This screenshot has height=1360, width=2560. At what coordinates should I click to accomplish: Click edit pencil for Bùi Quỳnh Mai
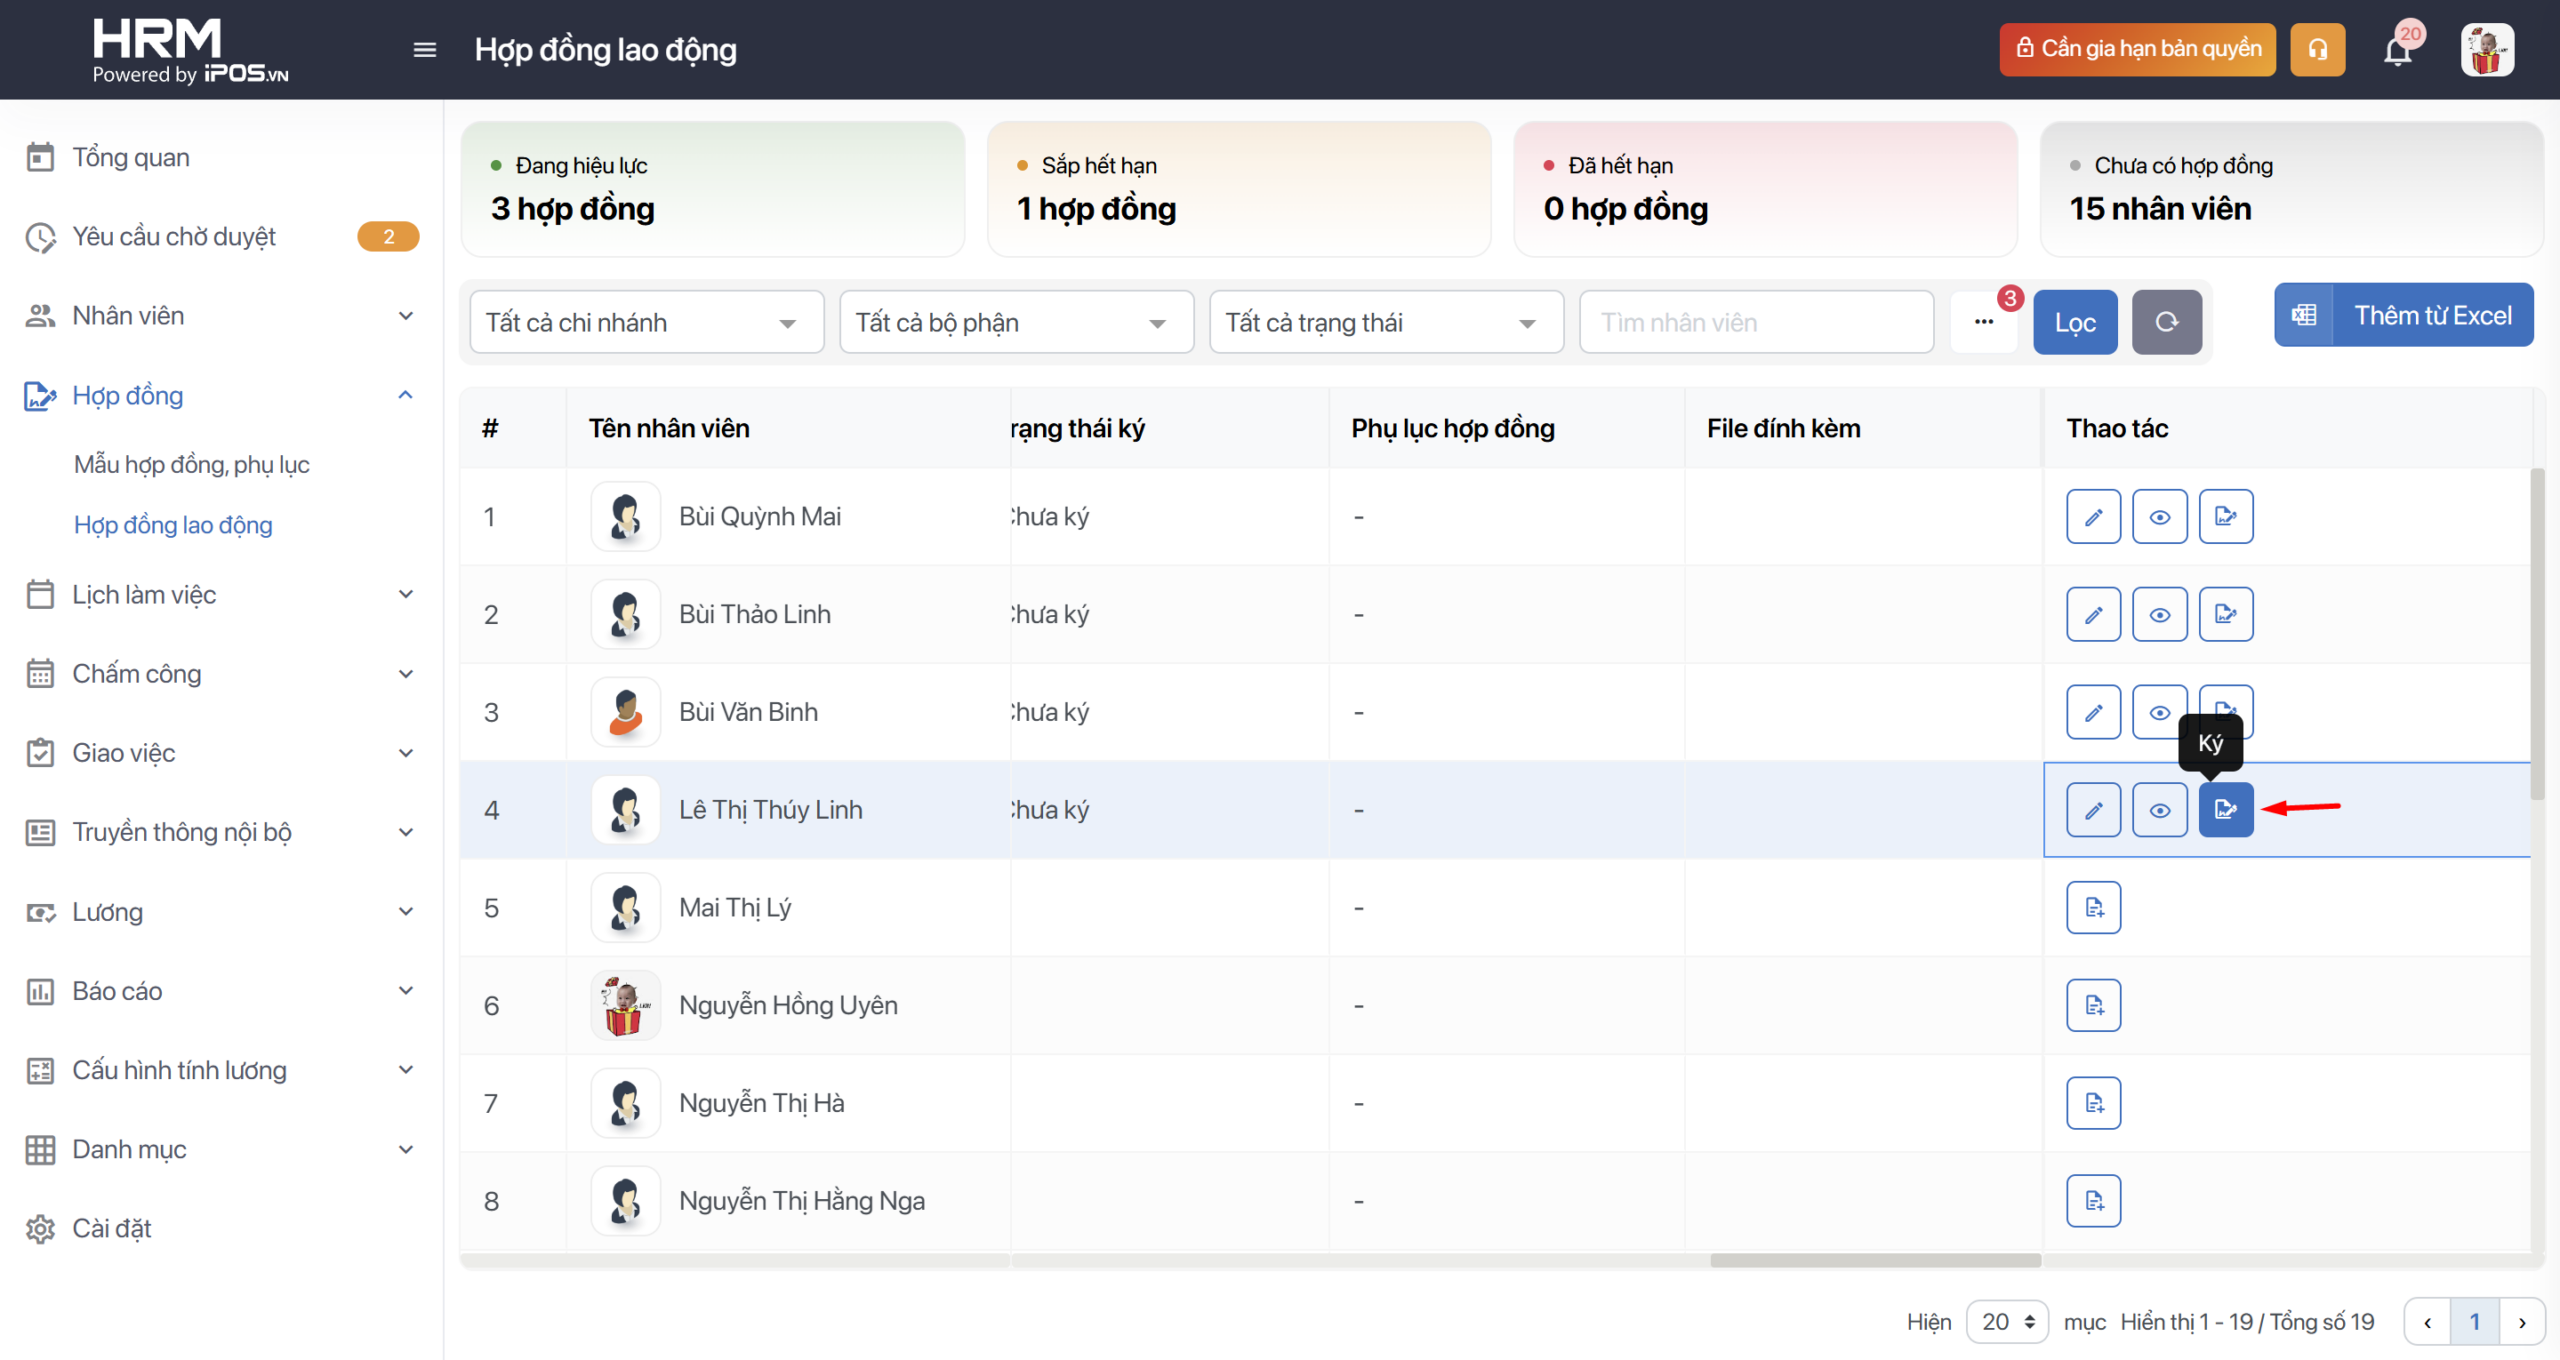tap(2093, 517)
